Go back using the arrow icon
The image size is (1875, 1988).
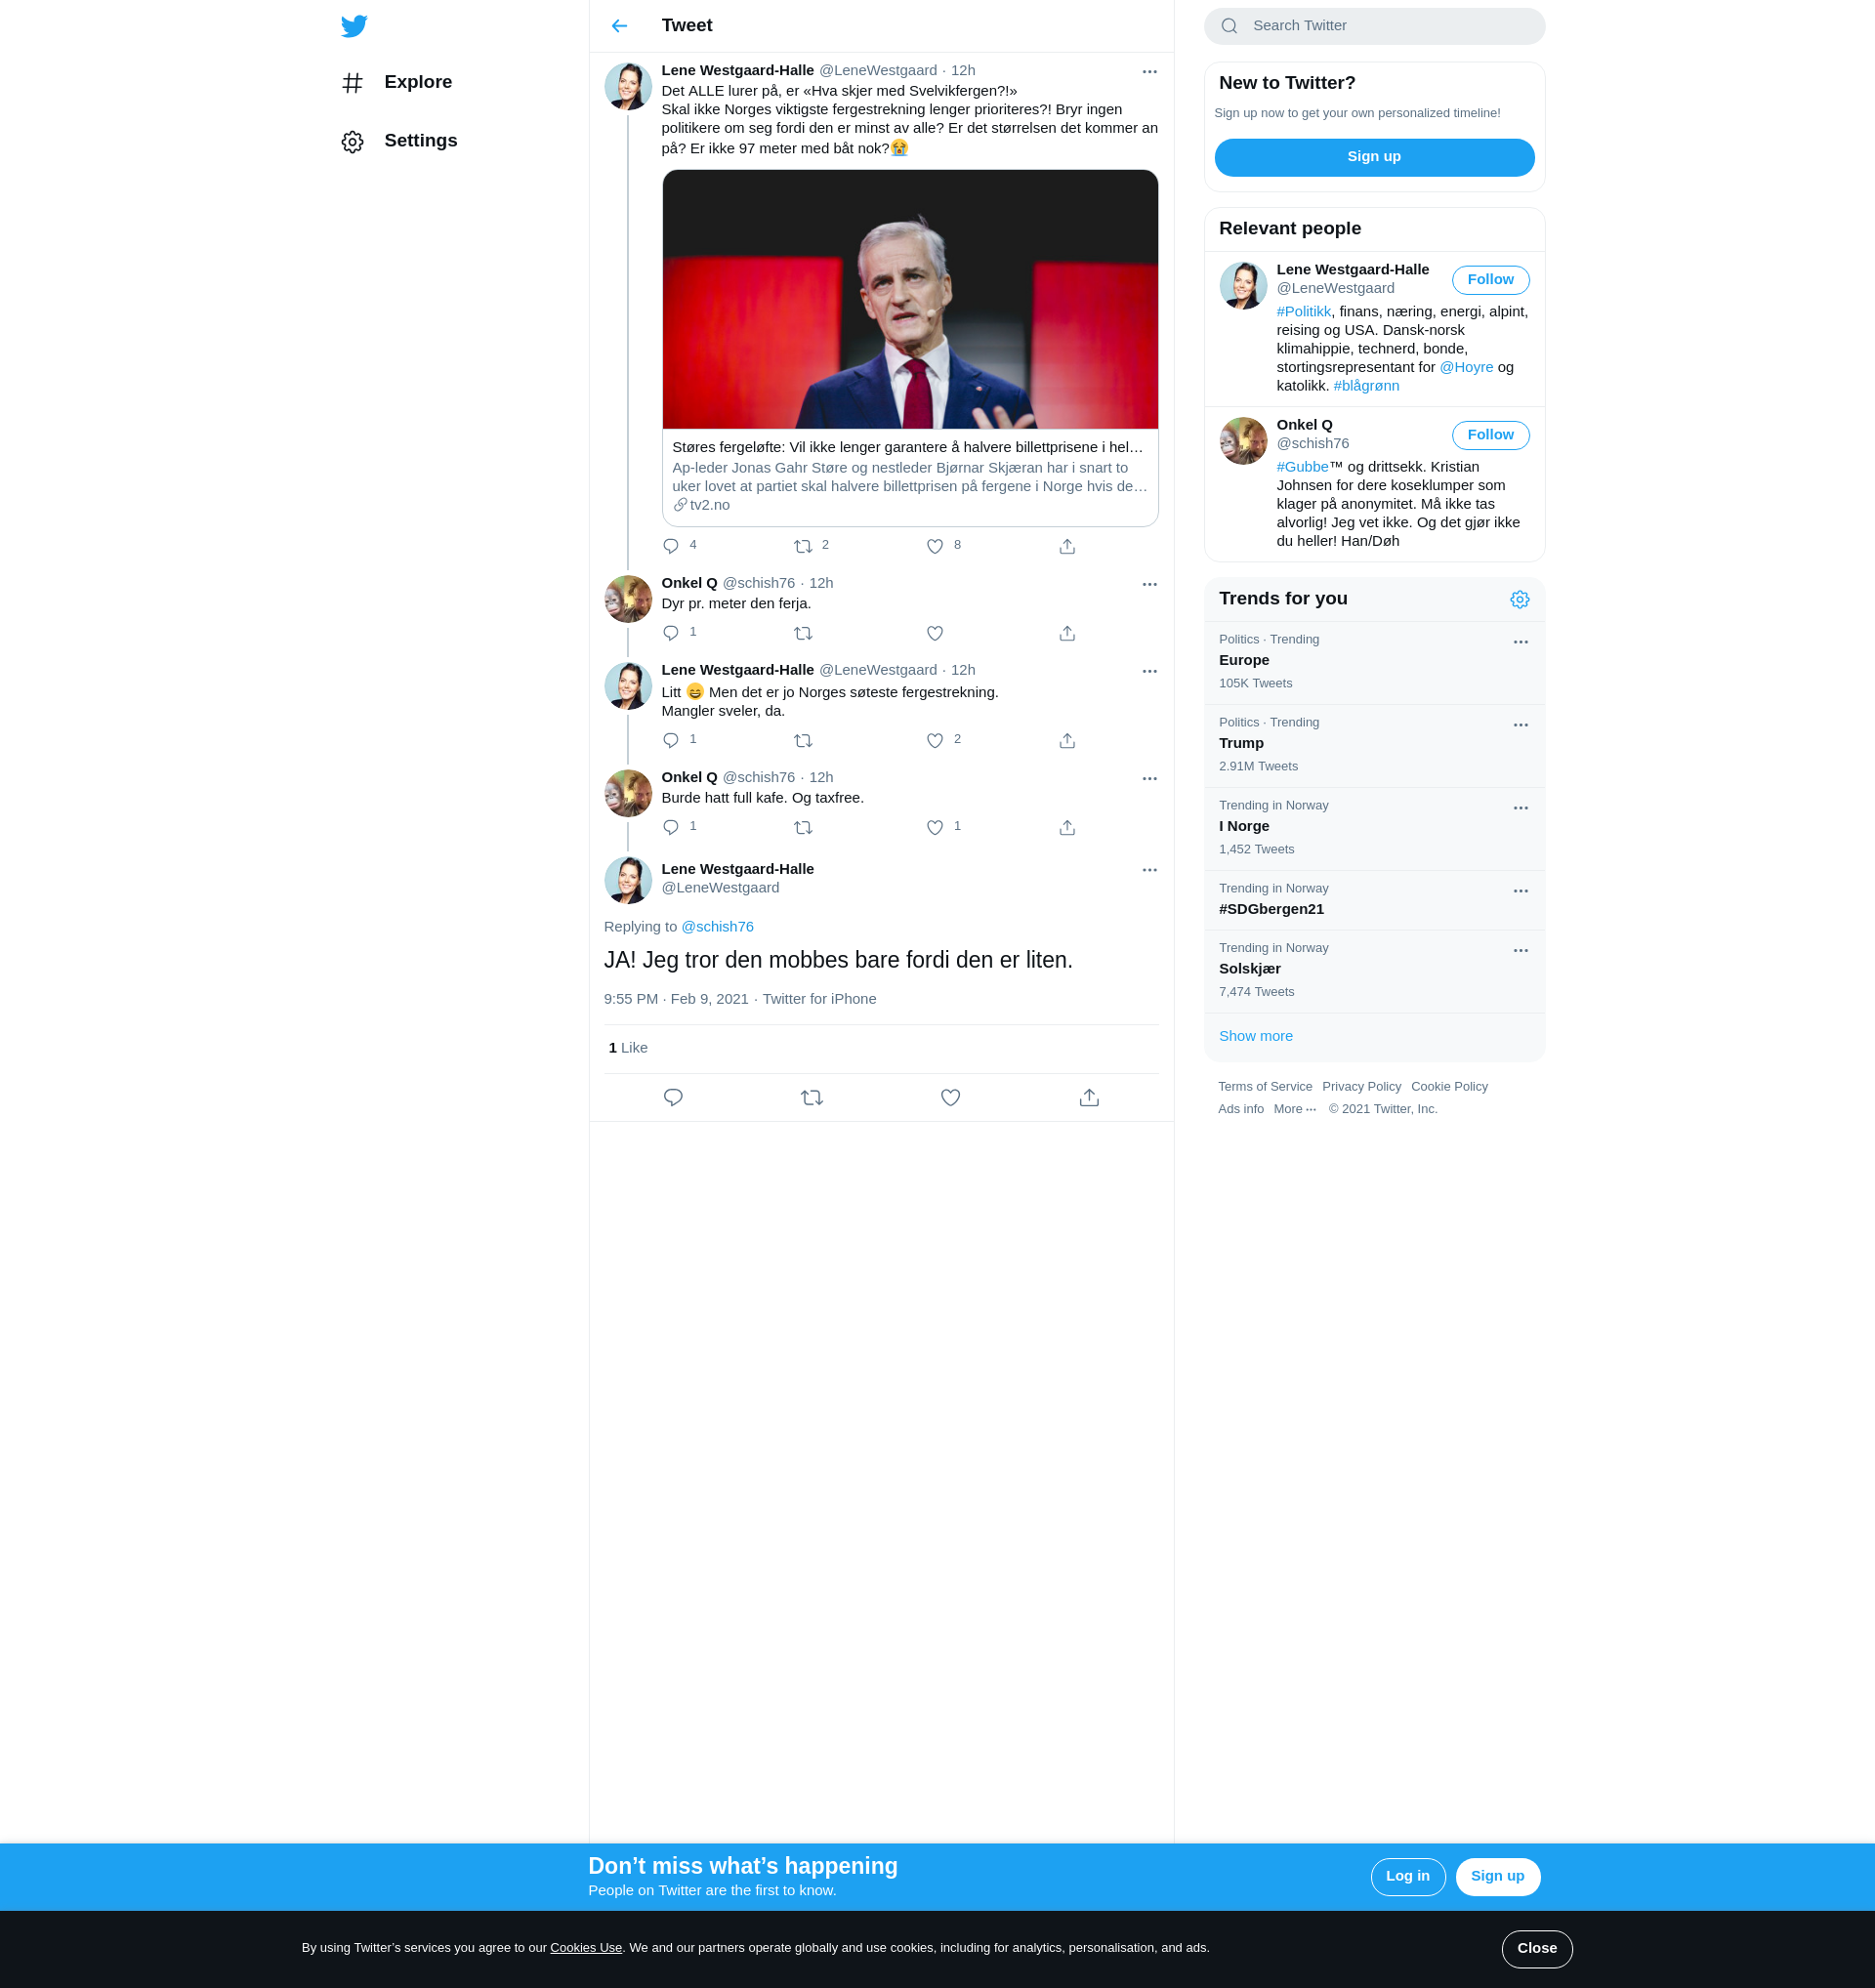coord(620,26)
